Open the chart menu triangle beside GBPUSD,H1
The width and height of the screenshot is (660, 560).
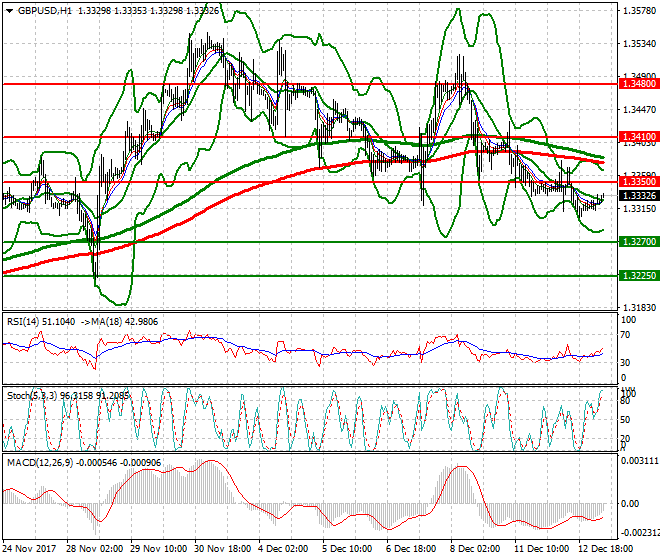9,11
